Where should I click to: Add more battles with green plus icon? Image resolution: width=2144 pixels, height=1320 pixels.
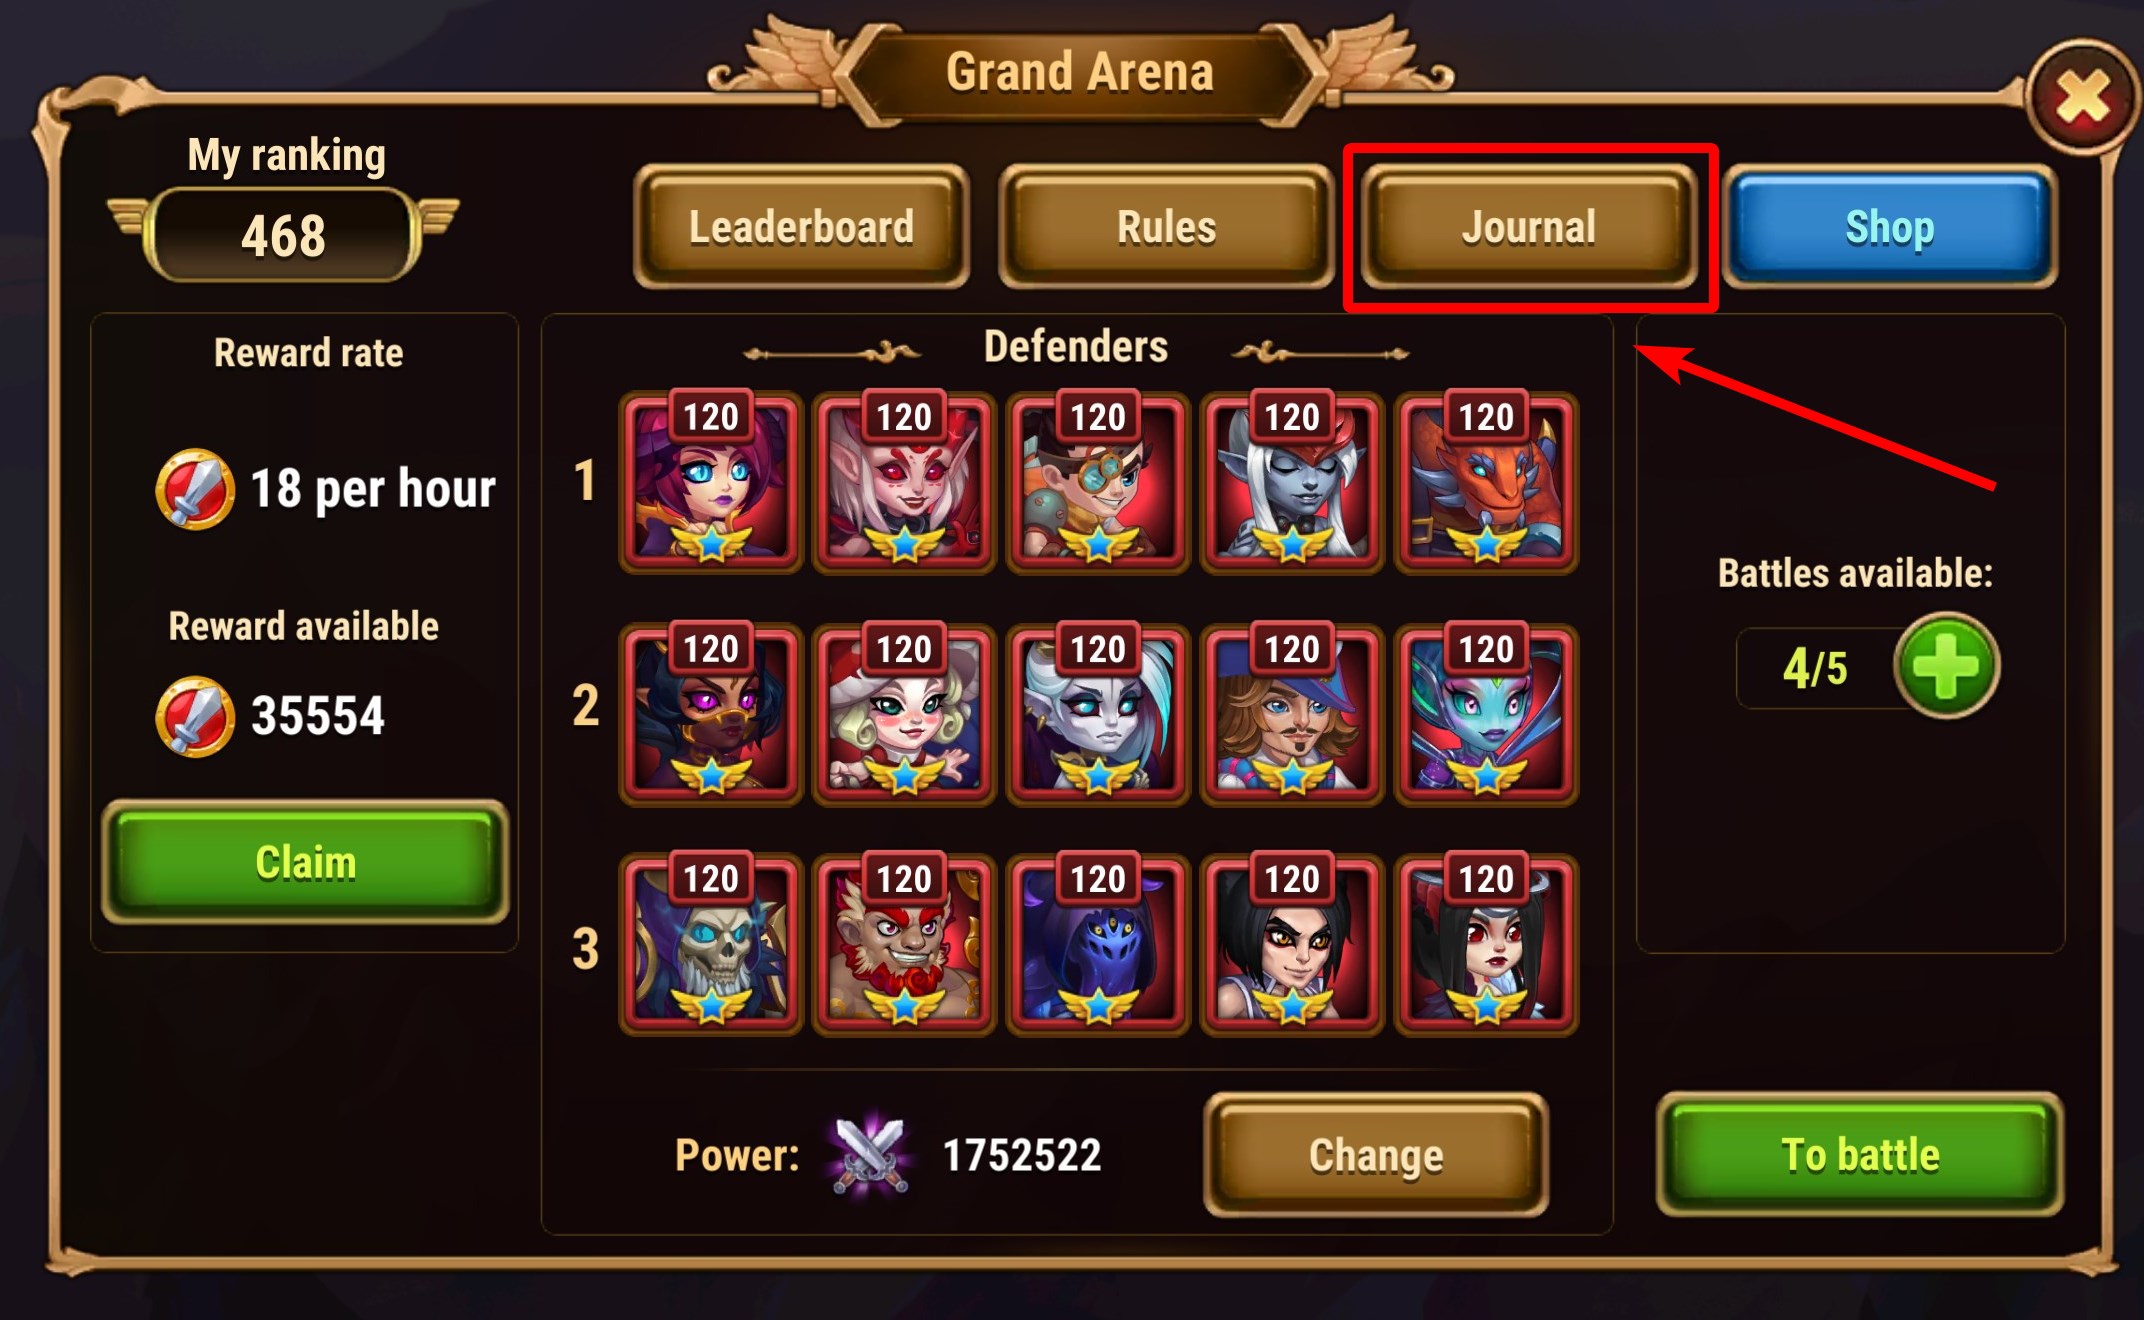coord(1946,666)
